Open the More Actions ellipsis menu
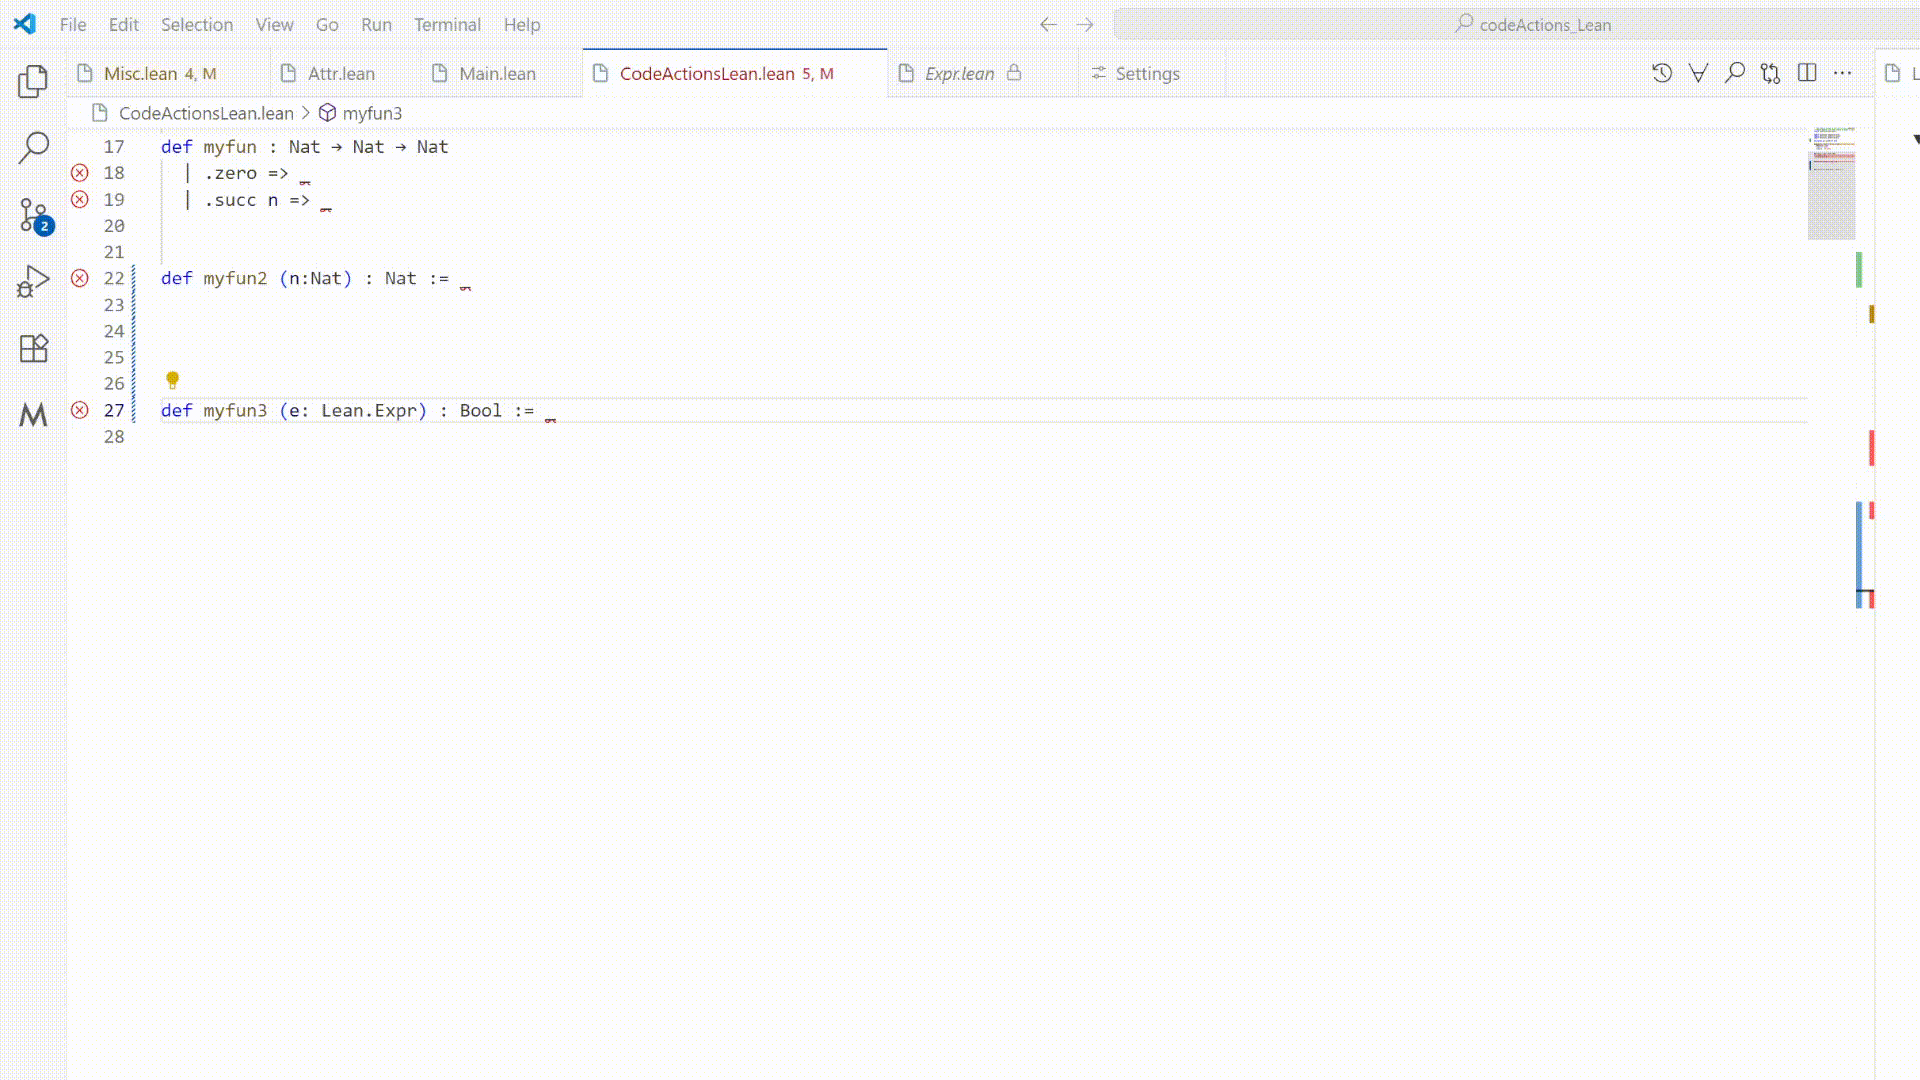Viewport: 1920px width, 1080px height. (x=1843, y=73)
